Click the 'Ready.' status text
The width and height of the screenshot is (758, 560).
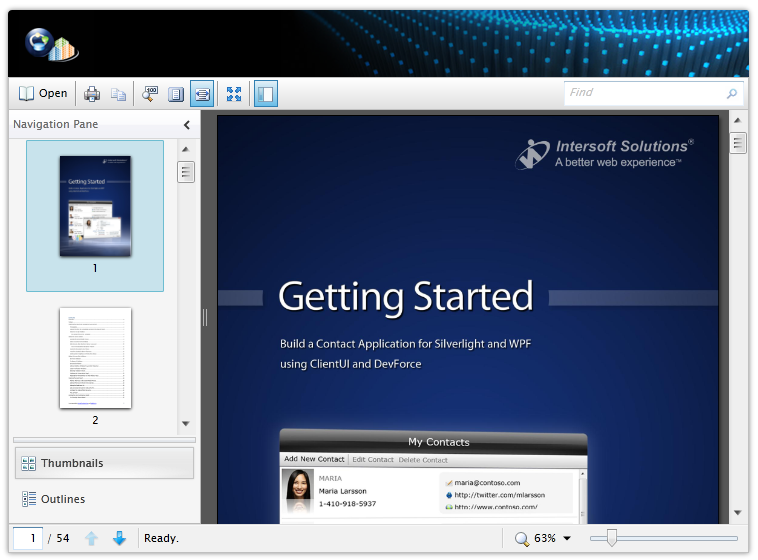point(161,538)
